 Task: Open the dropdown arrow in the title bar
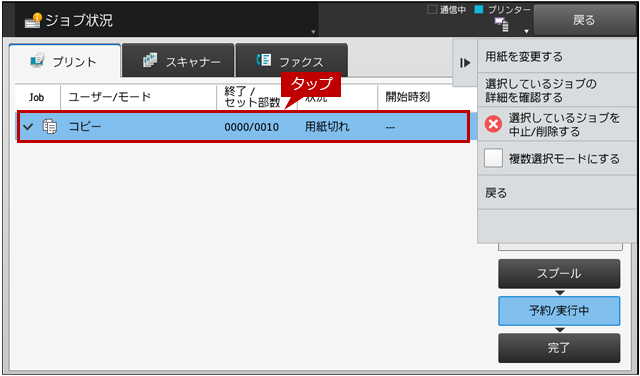click(313, 31)
